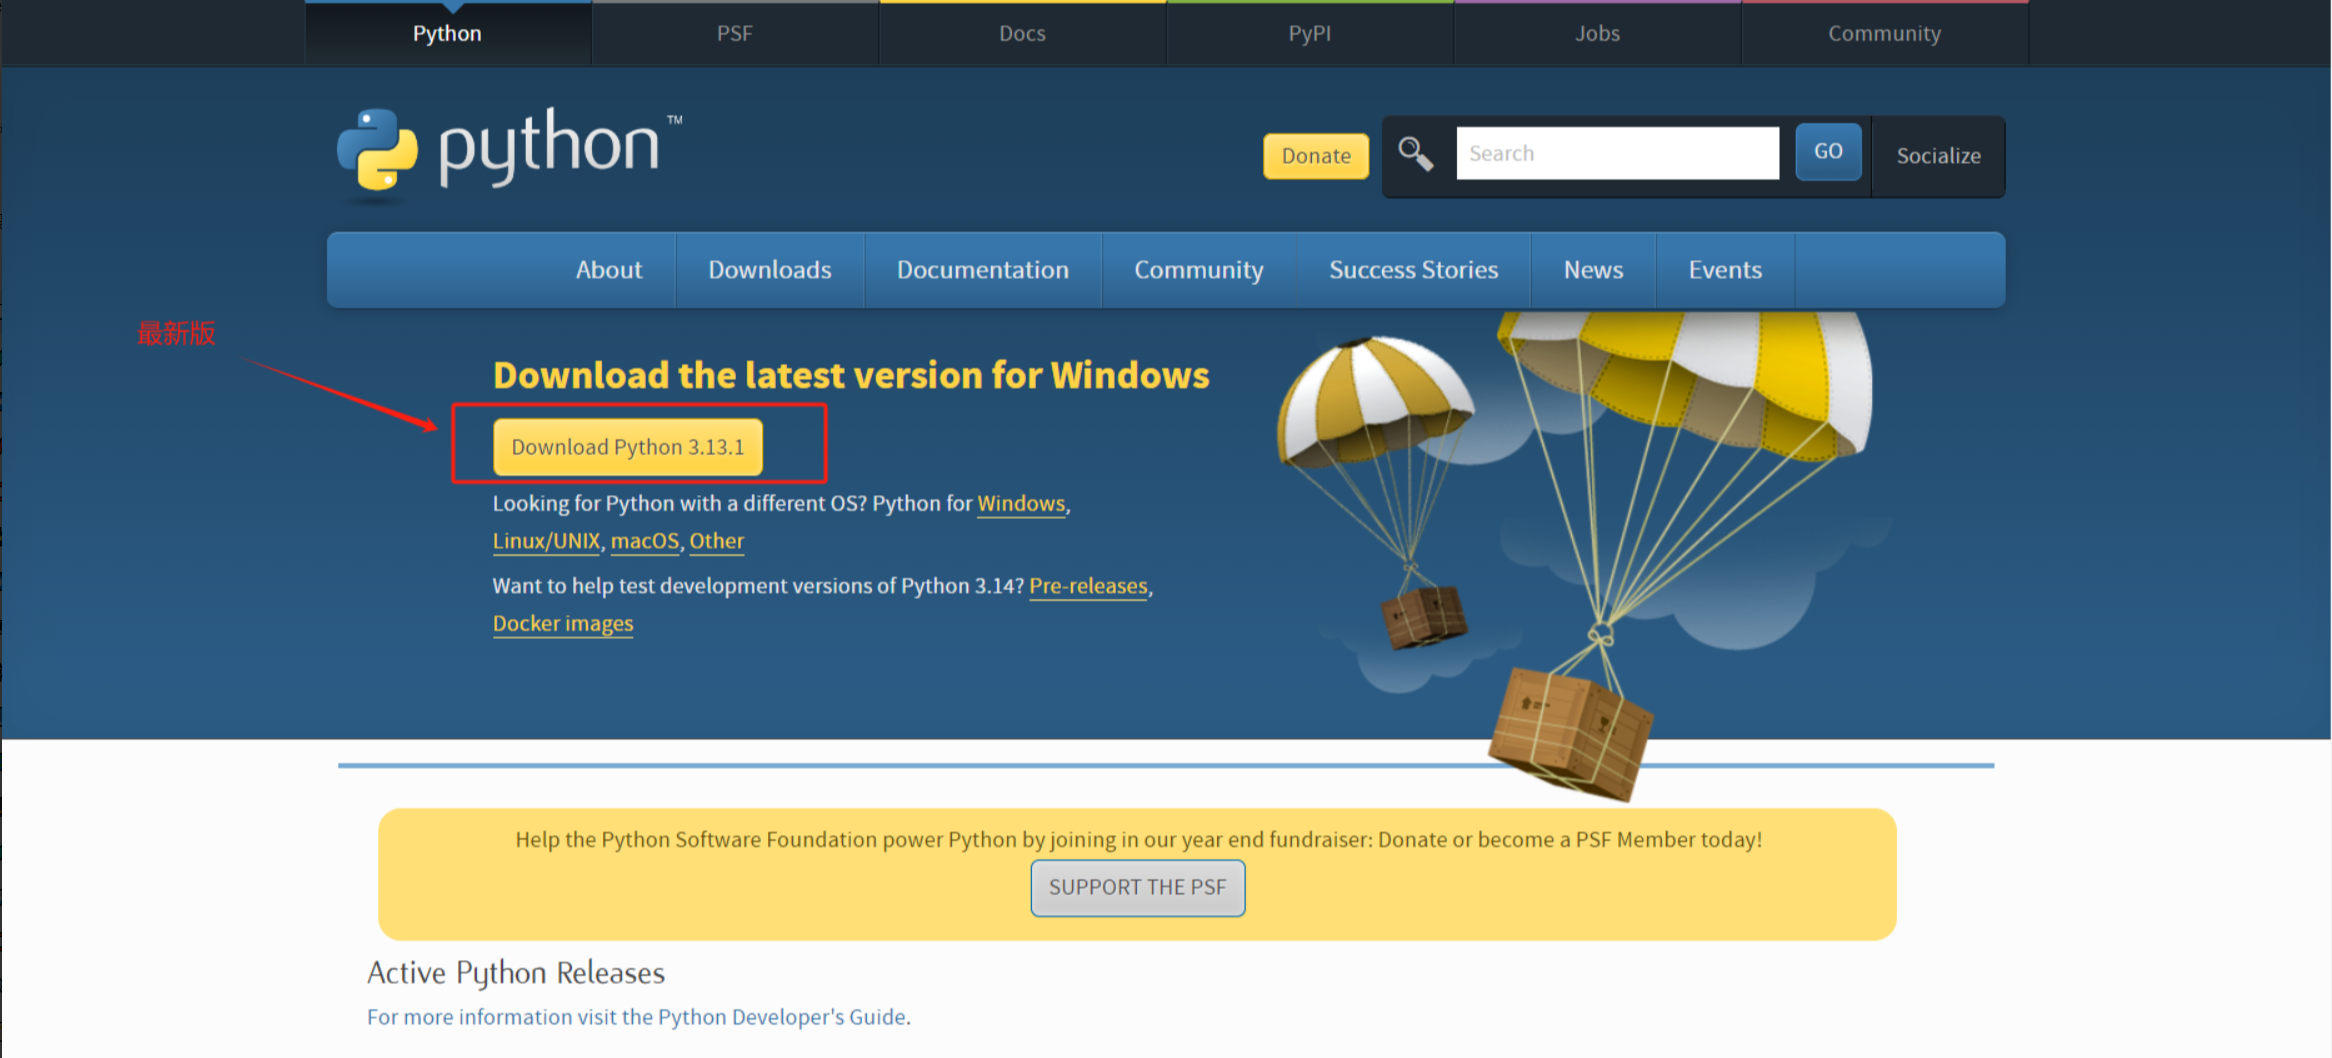Viewport: 2332px width, 1058px height.
Task: Click the SUPPORT THE PSF button
Action: tap(1138, 888)
